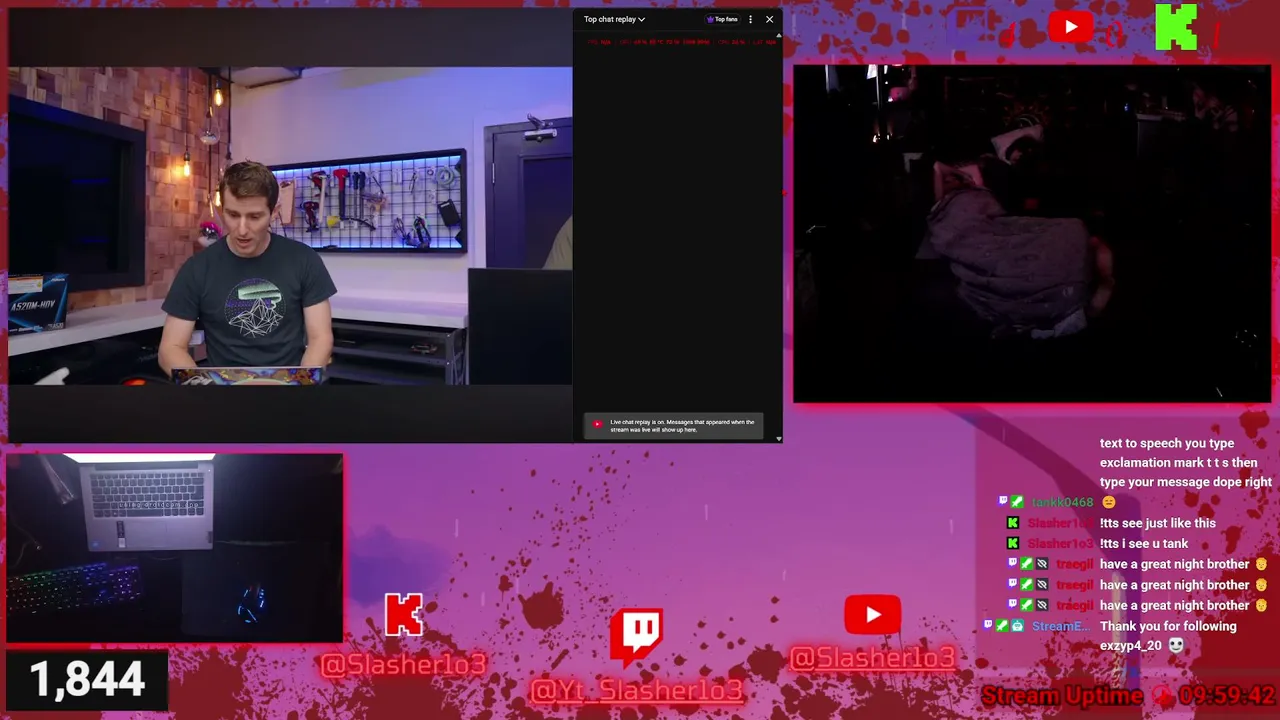Viewport: 1280px width, 720px height.
Task: Click the StreamE... username in chat
Action: pyautogui.click(x=1060, y=627)
